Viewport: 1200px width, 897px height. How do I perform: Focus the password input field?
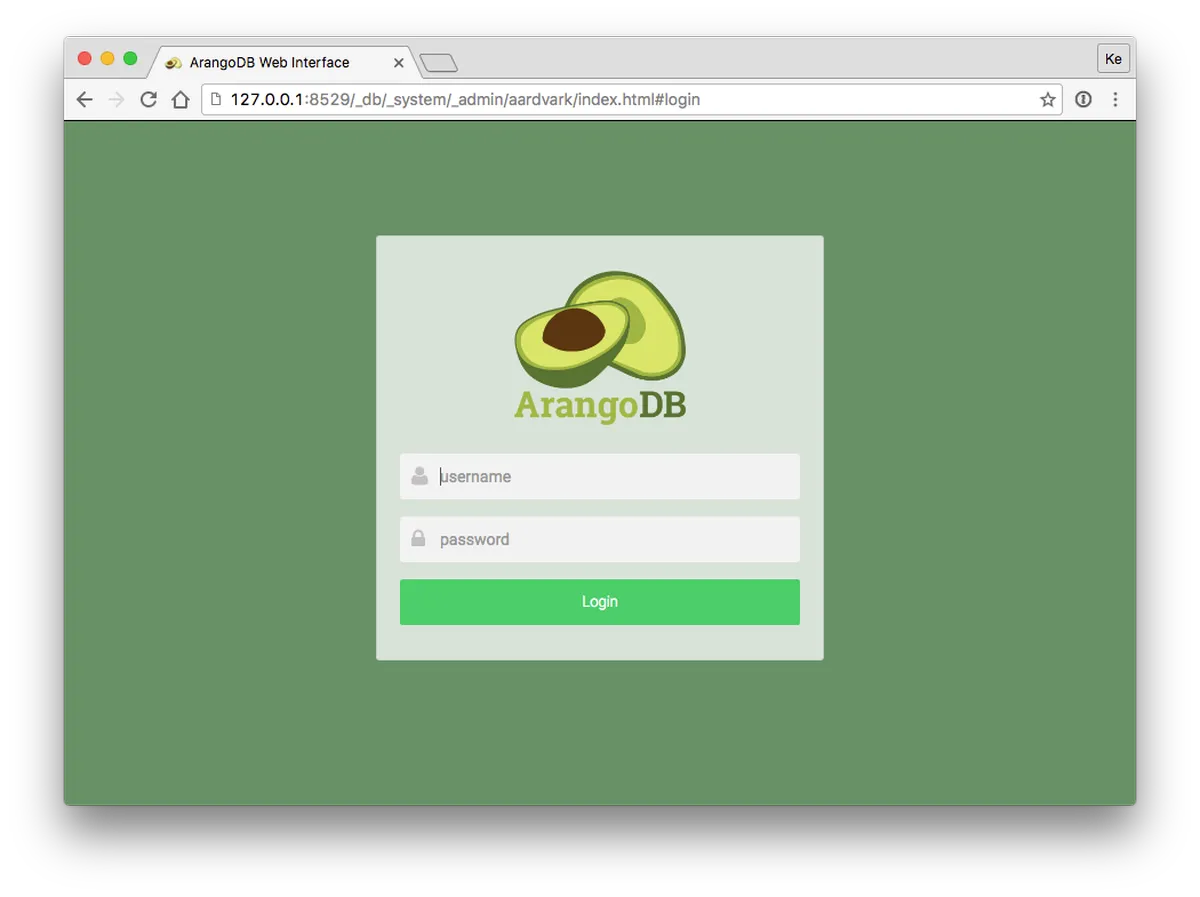pos(600,540)
